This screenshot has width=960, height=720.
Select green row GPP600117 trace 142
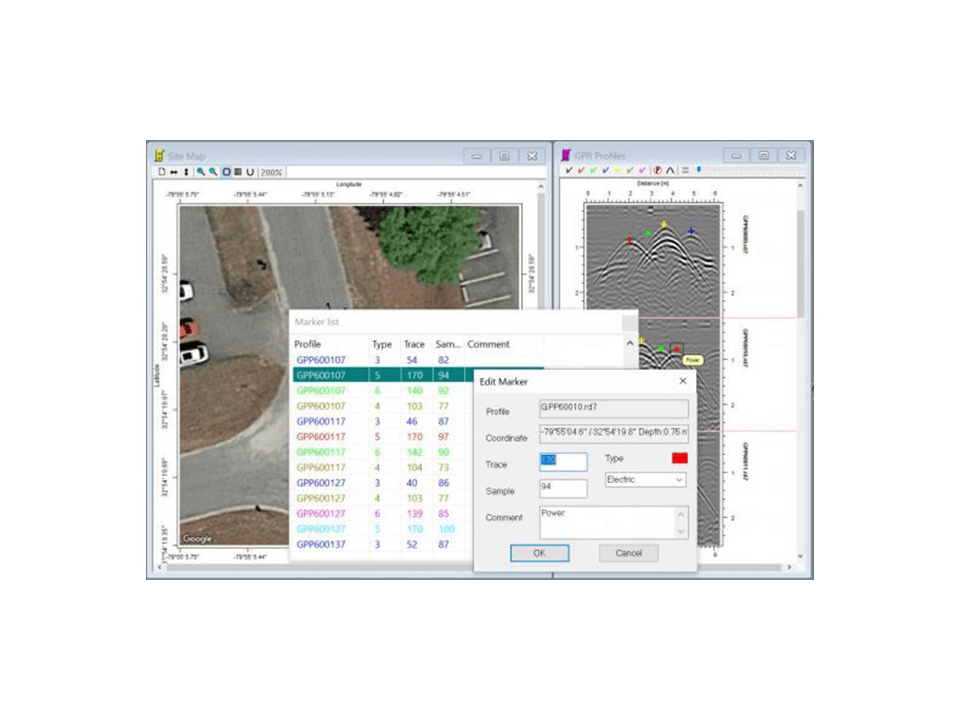pos(383,452)
